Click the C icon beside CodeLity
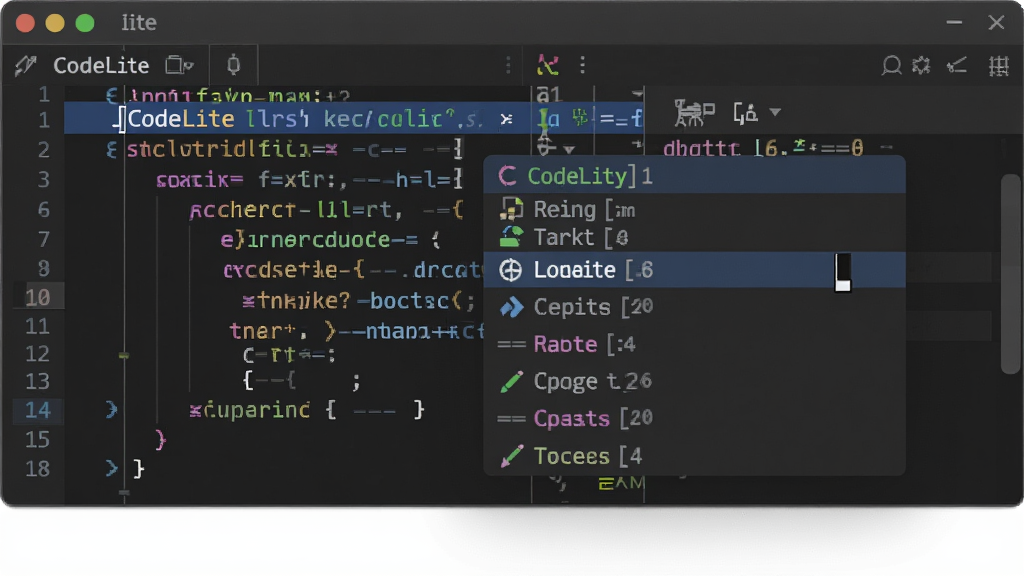This screenshot has height=576, width=1024. (x=507, y=176)
